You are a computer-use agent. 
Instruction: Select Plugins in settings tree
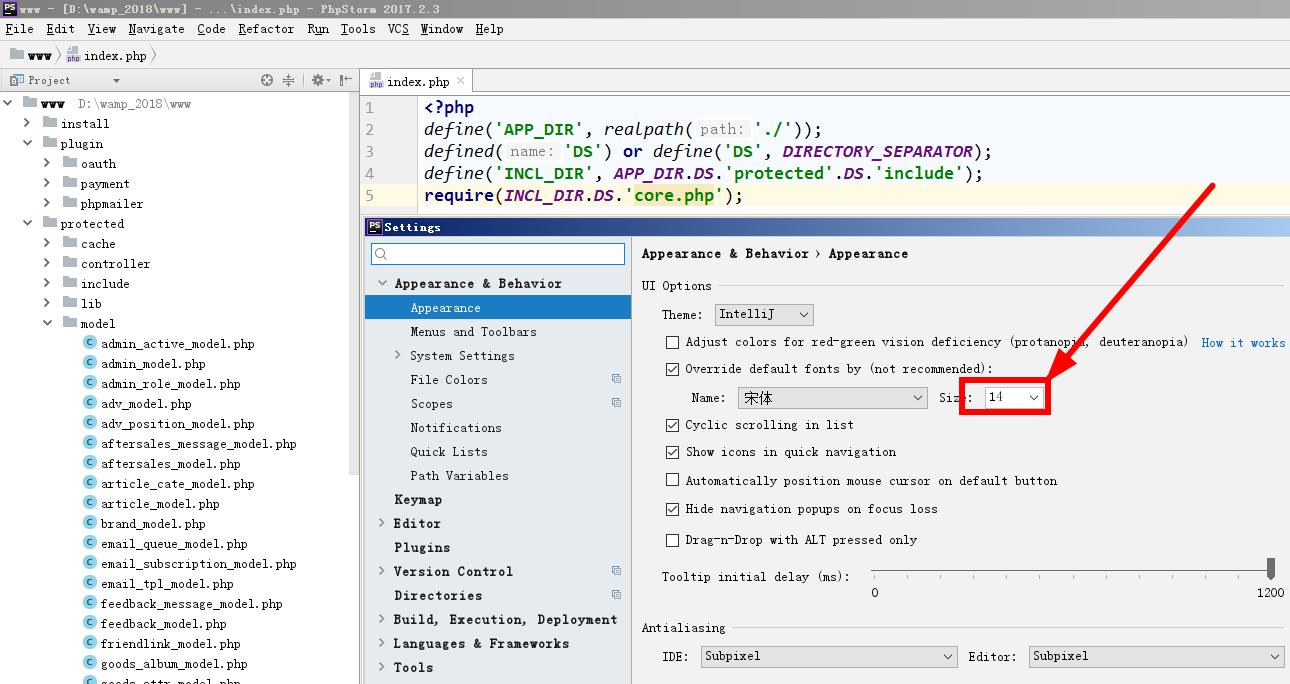[422, 548]
